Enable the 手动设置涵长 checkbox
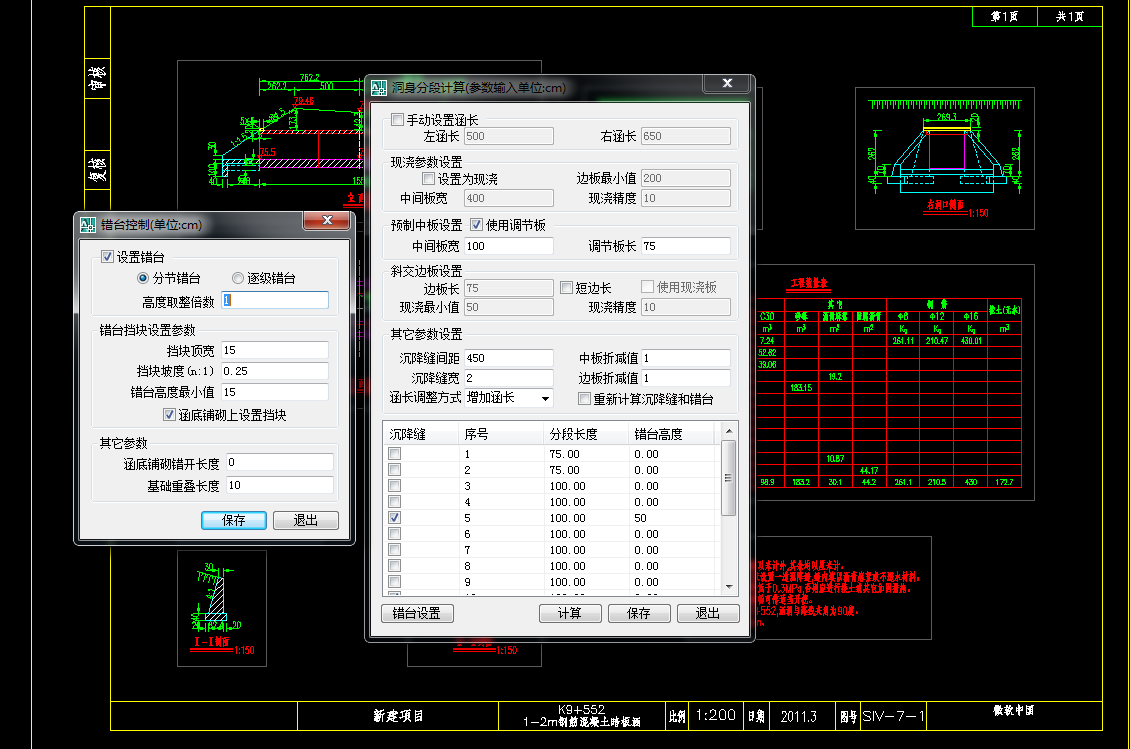This screenshot has height=749, width=1130. (397, 120)
